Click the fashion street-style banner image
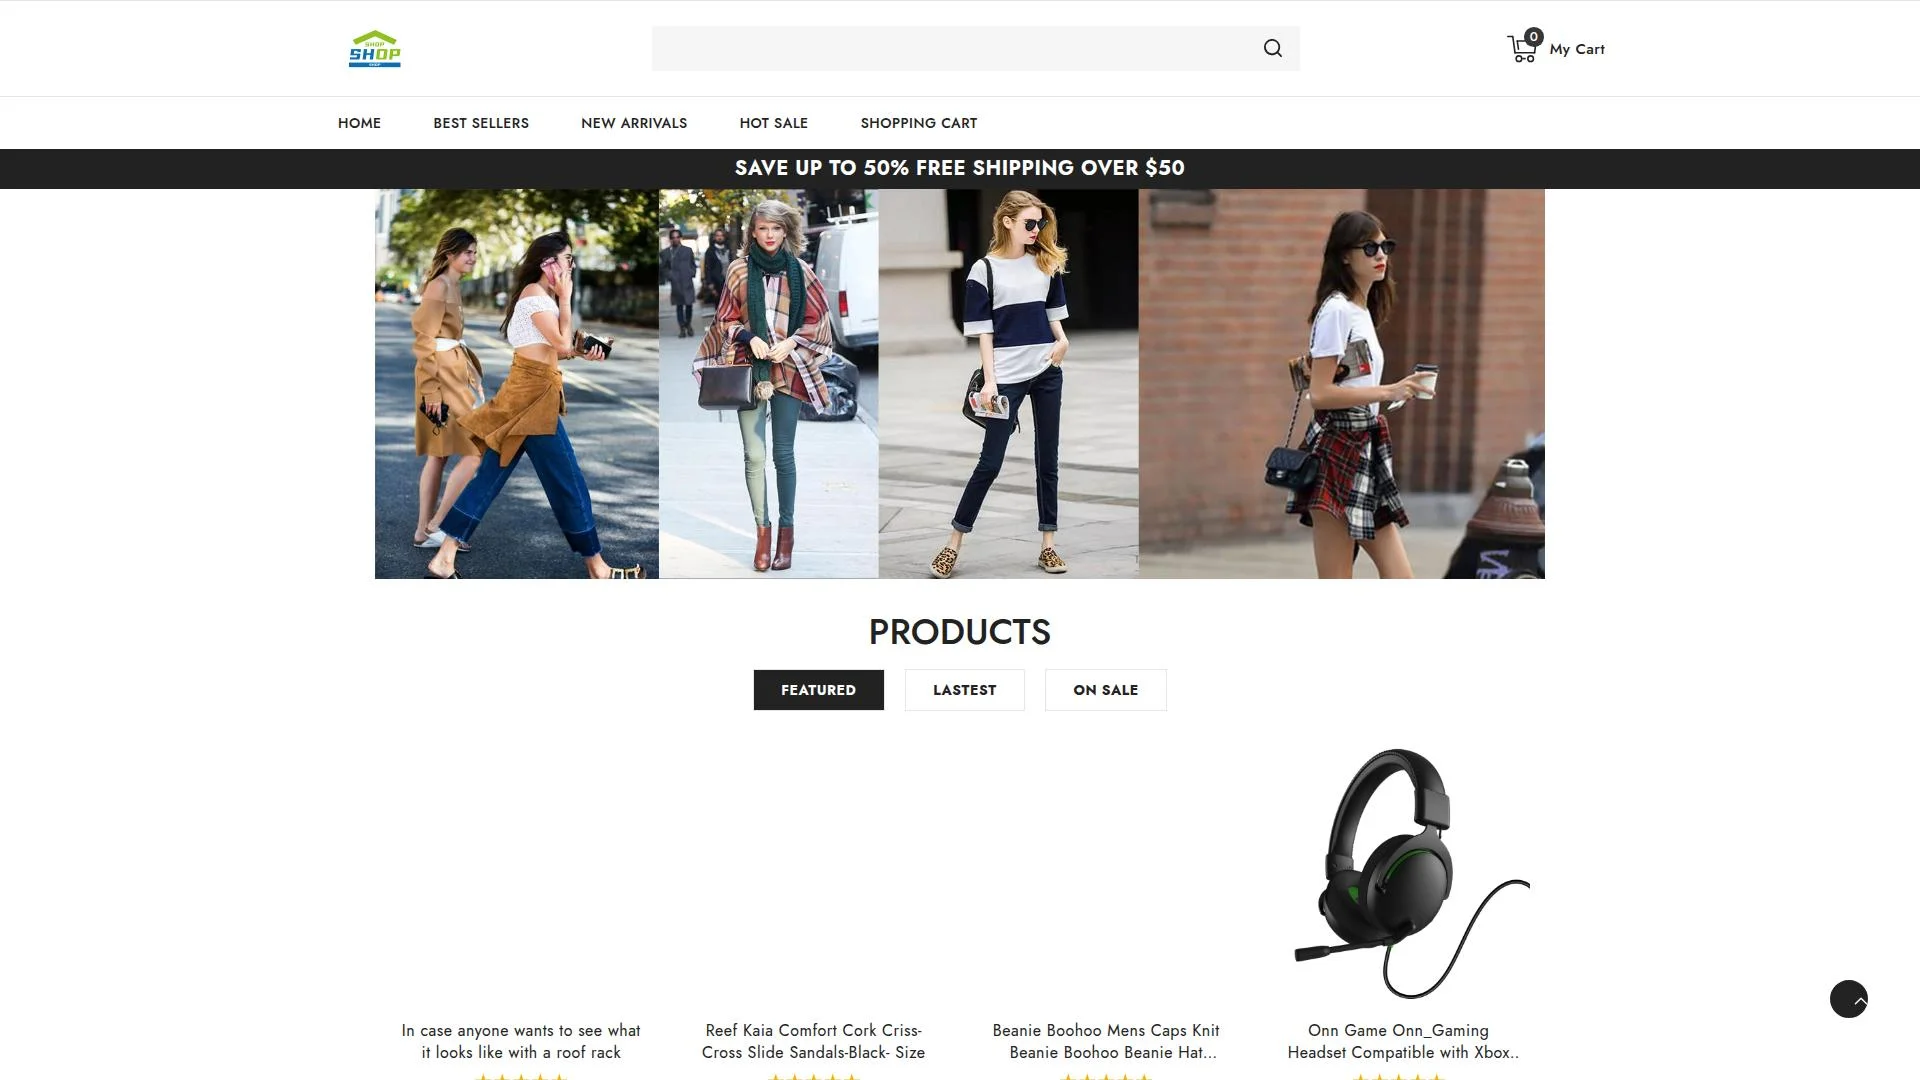The height and width of the screenshot is (1080, 1920). click(960, 384)
